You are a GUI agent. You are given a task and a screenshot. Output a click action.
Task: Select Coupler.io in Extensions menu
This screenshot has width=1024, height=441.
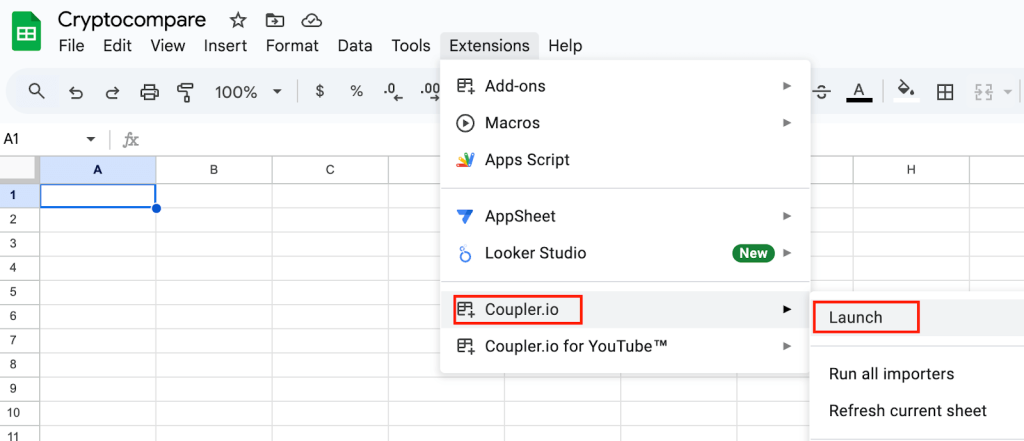625,309
